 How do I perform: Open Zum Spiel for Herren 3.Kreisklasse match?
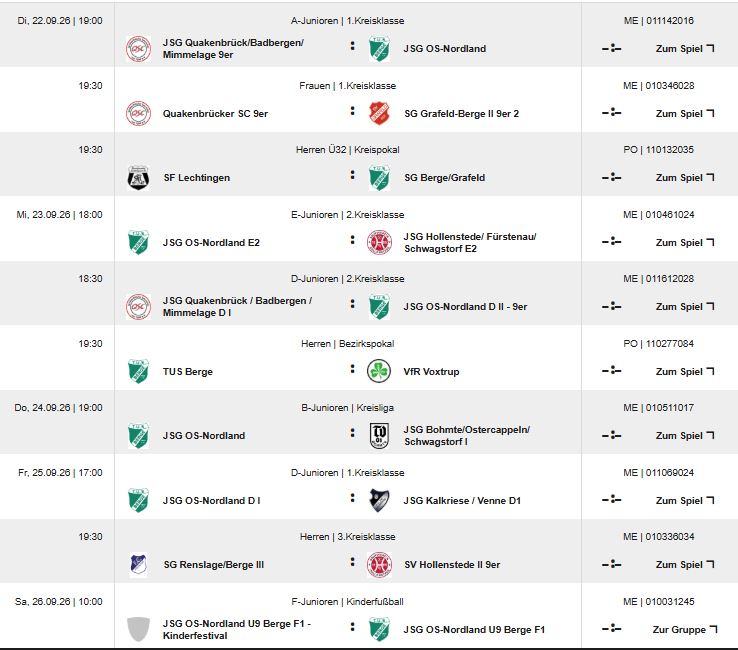pos(685,565)
